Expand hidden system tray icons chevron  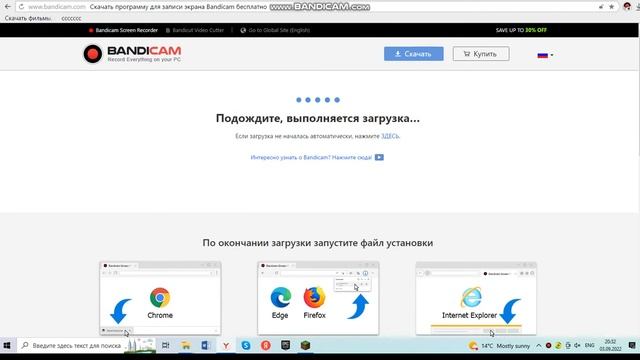click(x=539, y=346)
